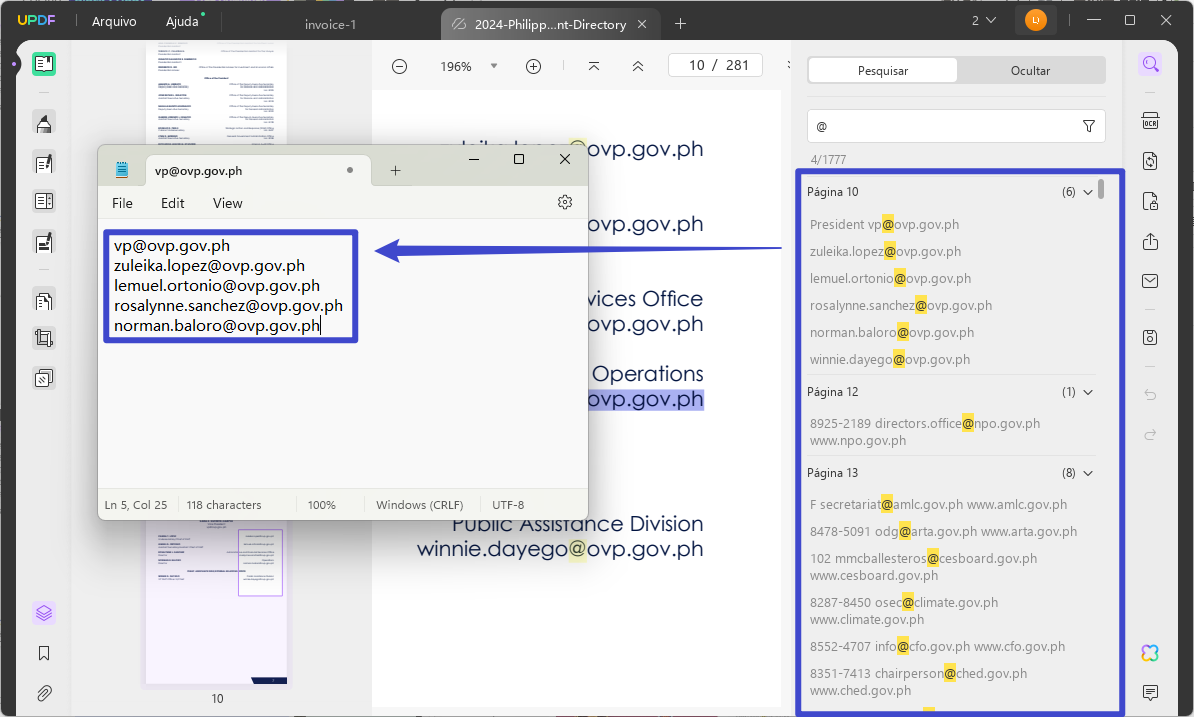The height and width of the screenshot is (717, 1194).
Task: Select result secretariat@amlc.gov.ph
Action: (x=938, y=505)
